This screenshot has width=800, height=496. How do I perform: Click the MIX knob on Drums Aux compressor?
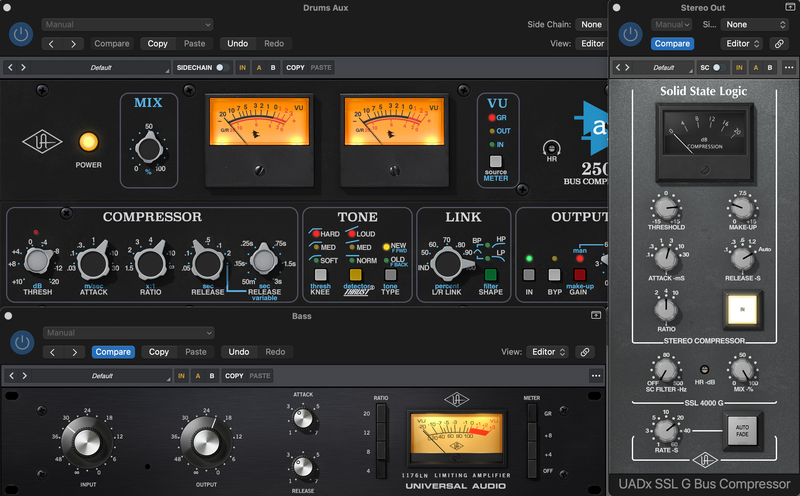149,150
